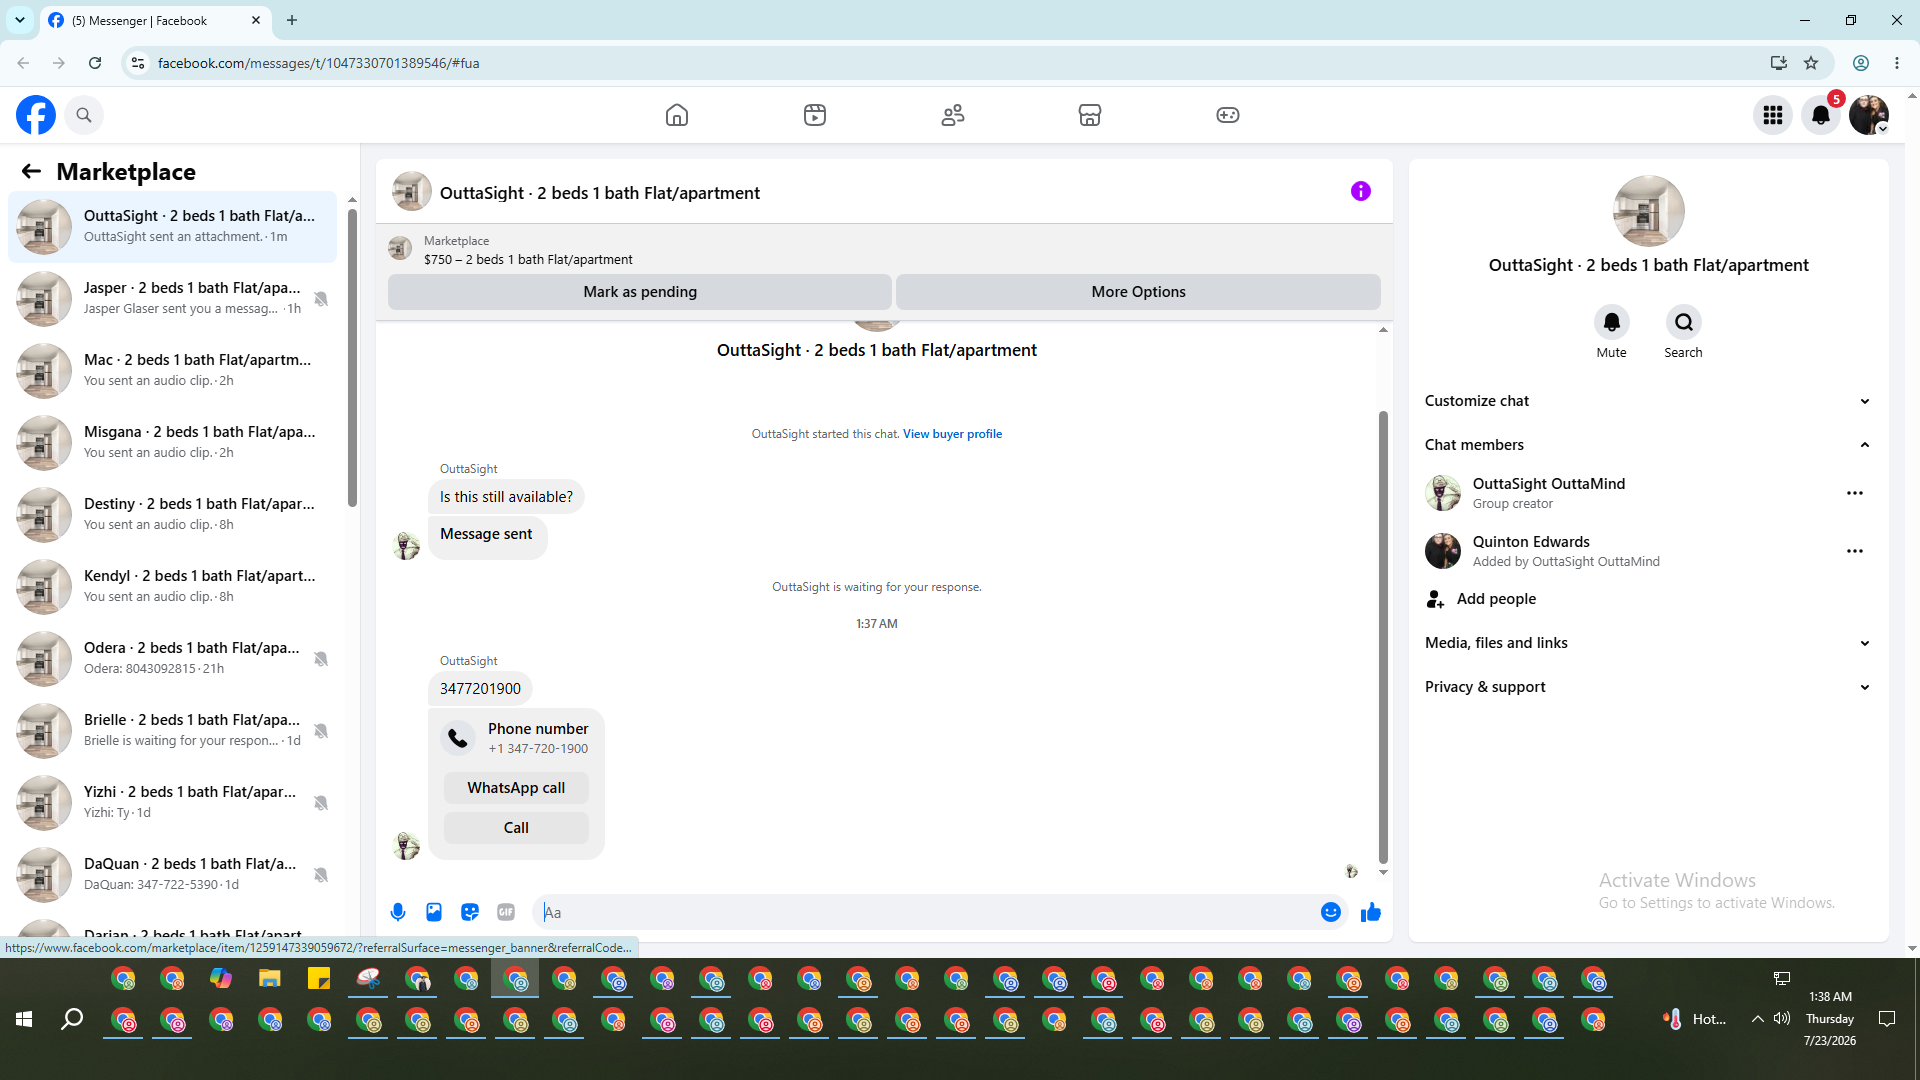The image size is (1920, 1080).
Task: Open the Windows volume control
Action: pos(1782,1019)
